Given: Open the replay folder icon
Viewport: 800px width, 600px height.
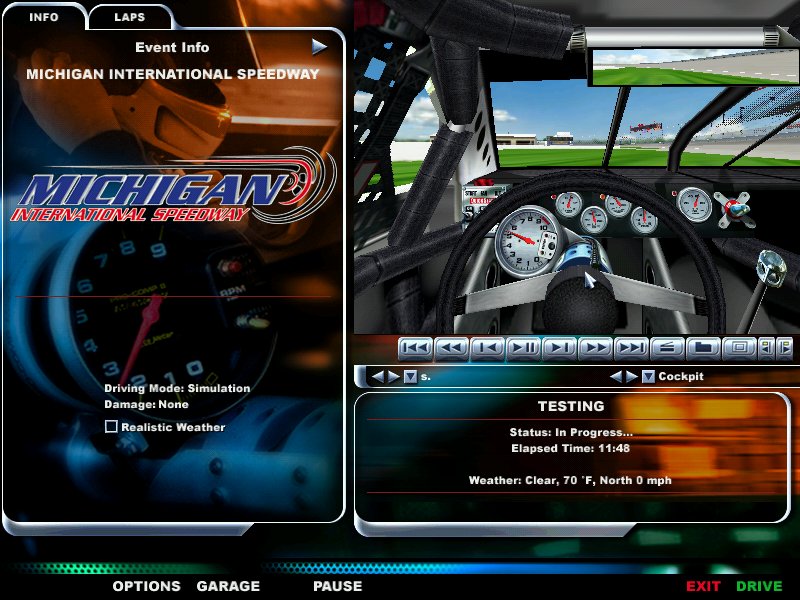Looking at the screenshot, I should (x=703, y=348).
